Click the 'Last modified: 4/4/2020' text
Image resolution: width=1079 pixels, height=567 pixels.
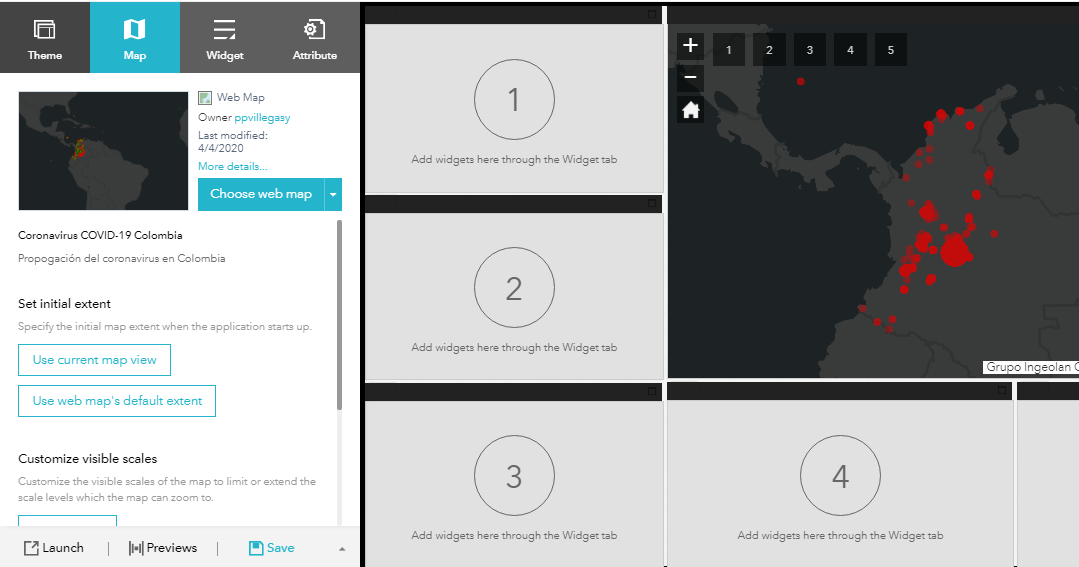point(233,142)
